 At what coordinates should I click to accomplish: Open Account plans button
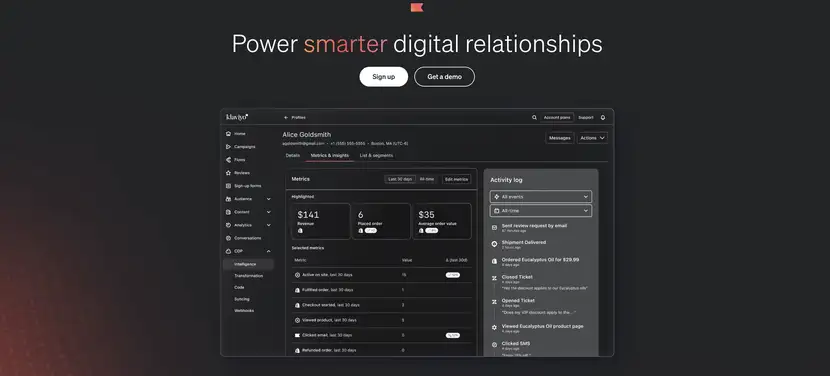coord(557,118)
